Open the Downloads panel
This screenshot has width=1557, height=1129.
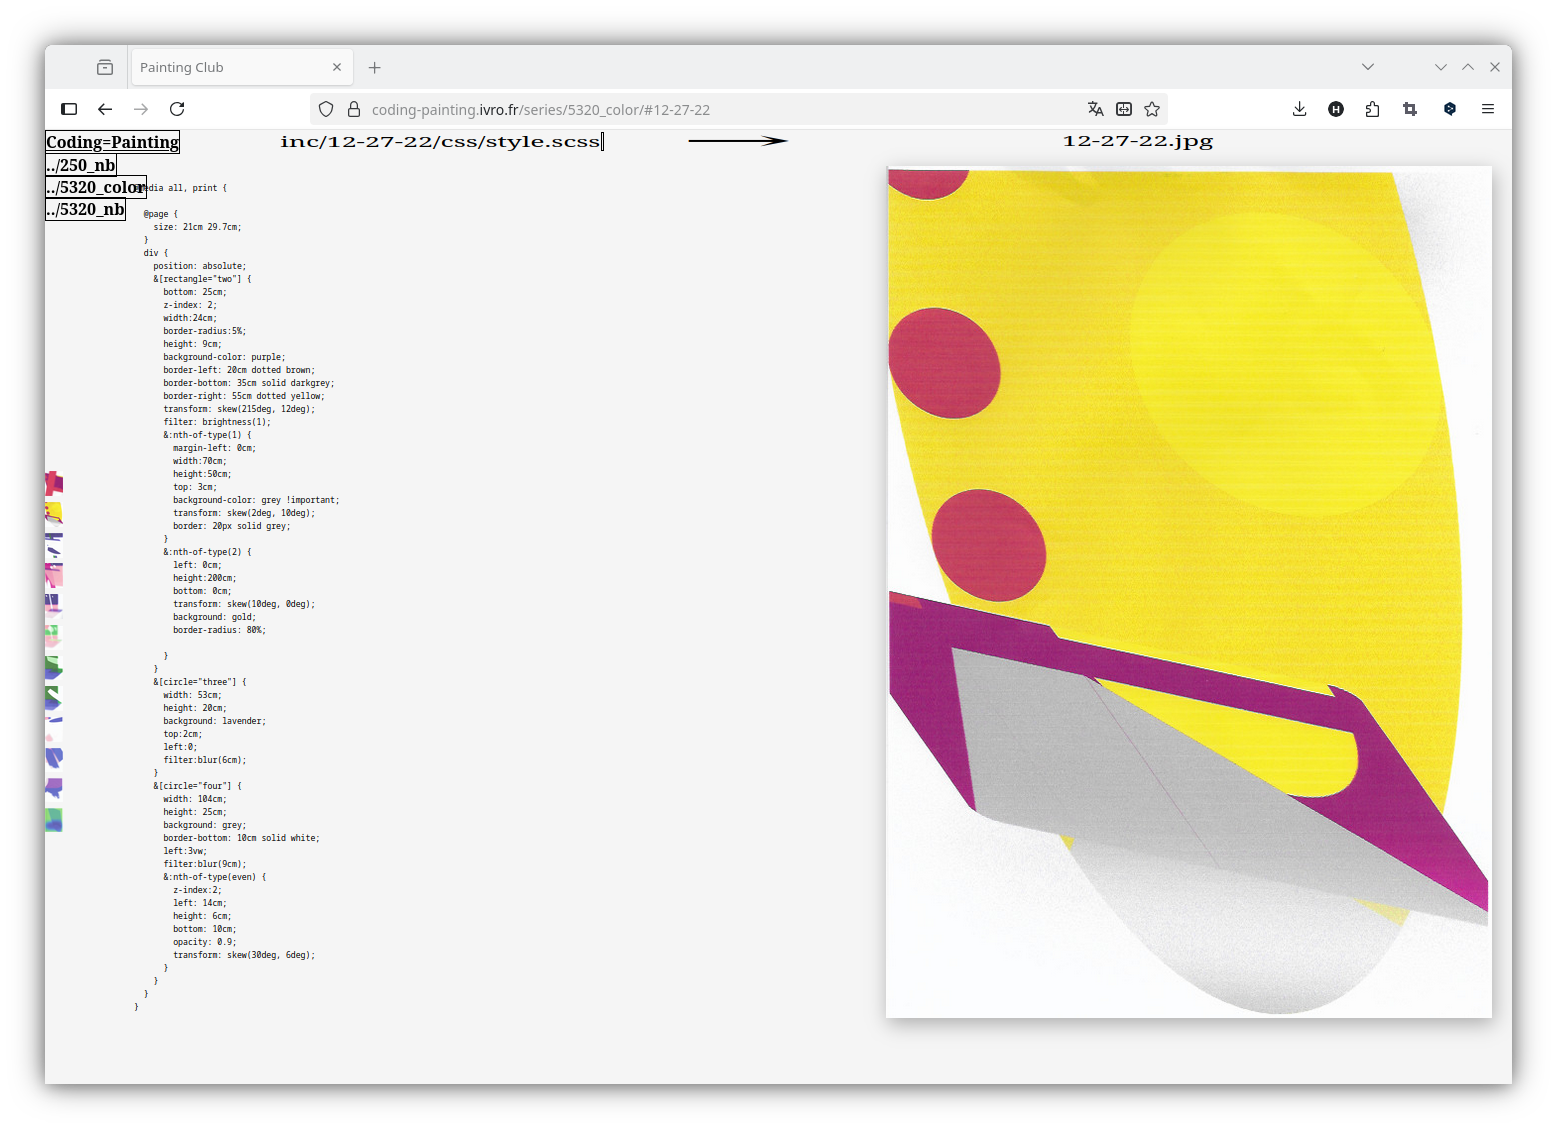click(1299, 109)
